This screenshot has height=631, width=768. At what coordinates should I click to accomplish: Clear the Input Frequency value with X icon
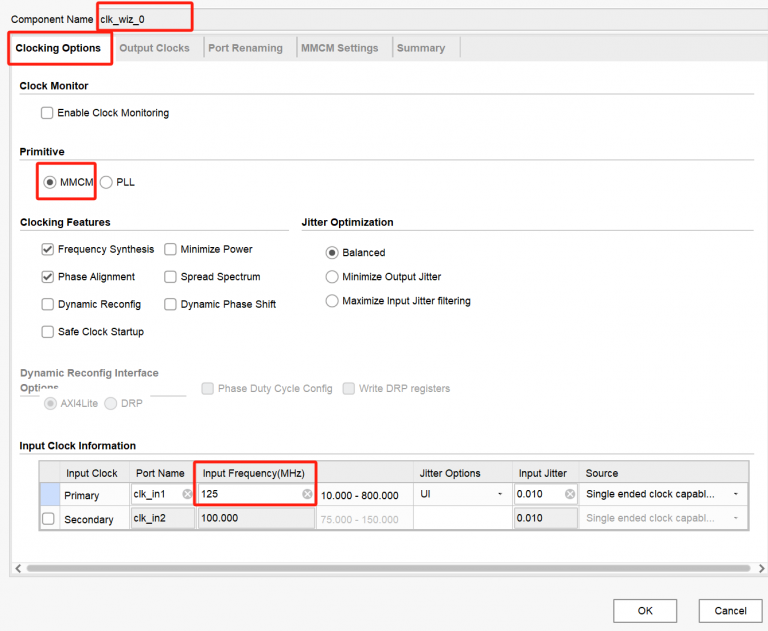pos(307,494)
